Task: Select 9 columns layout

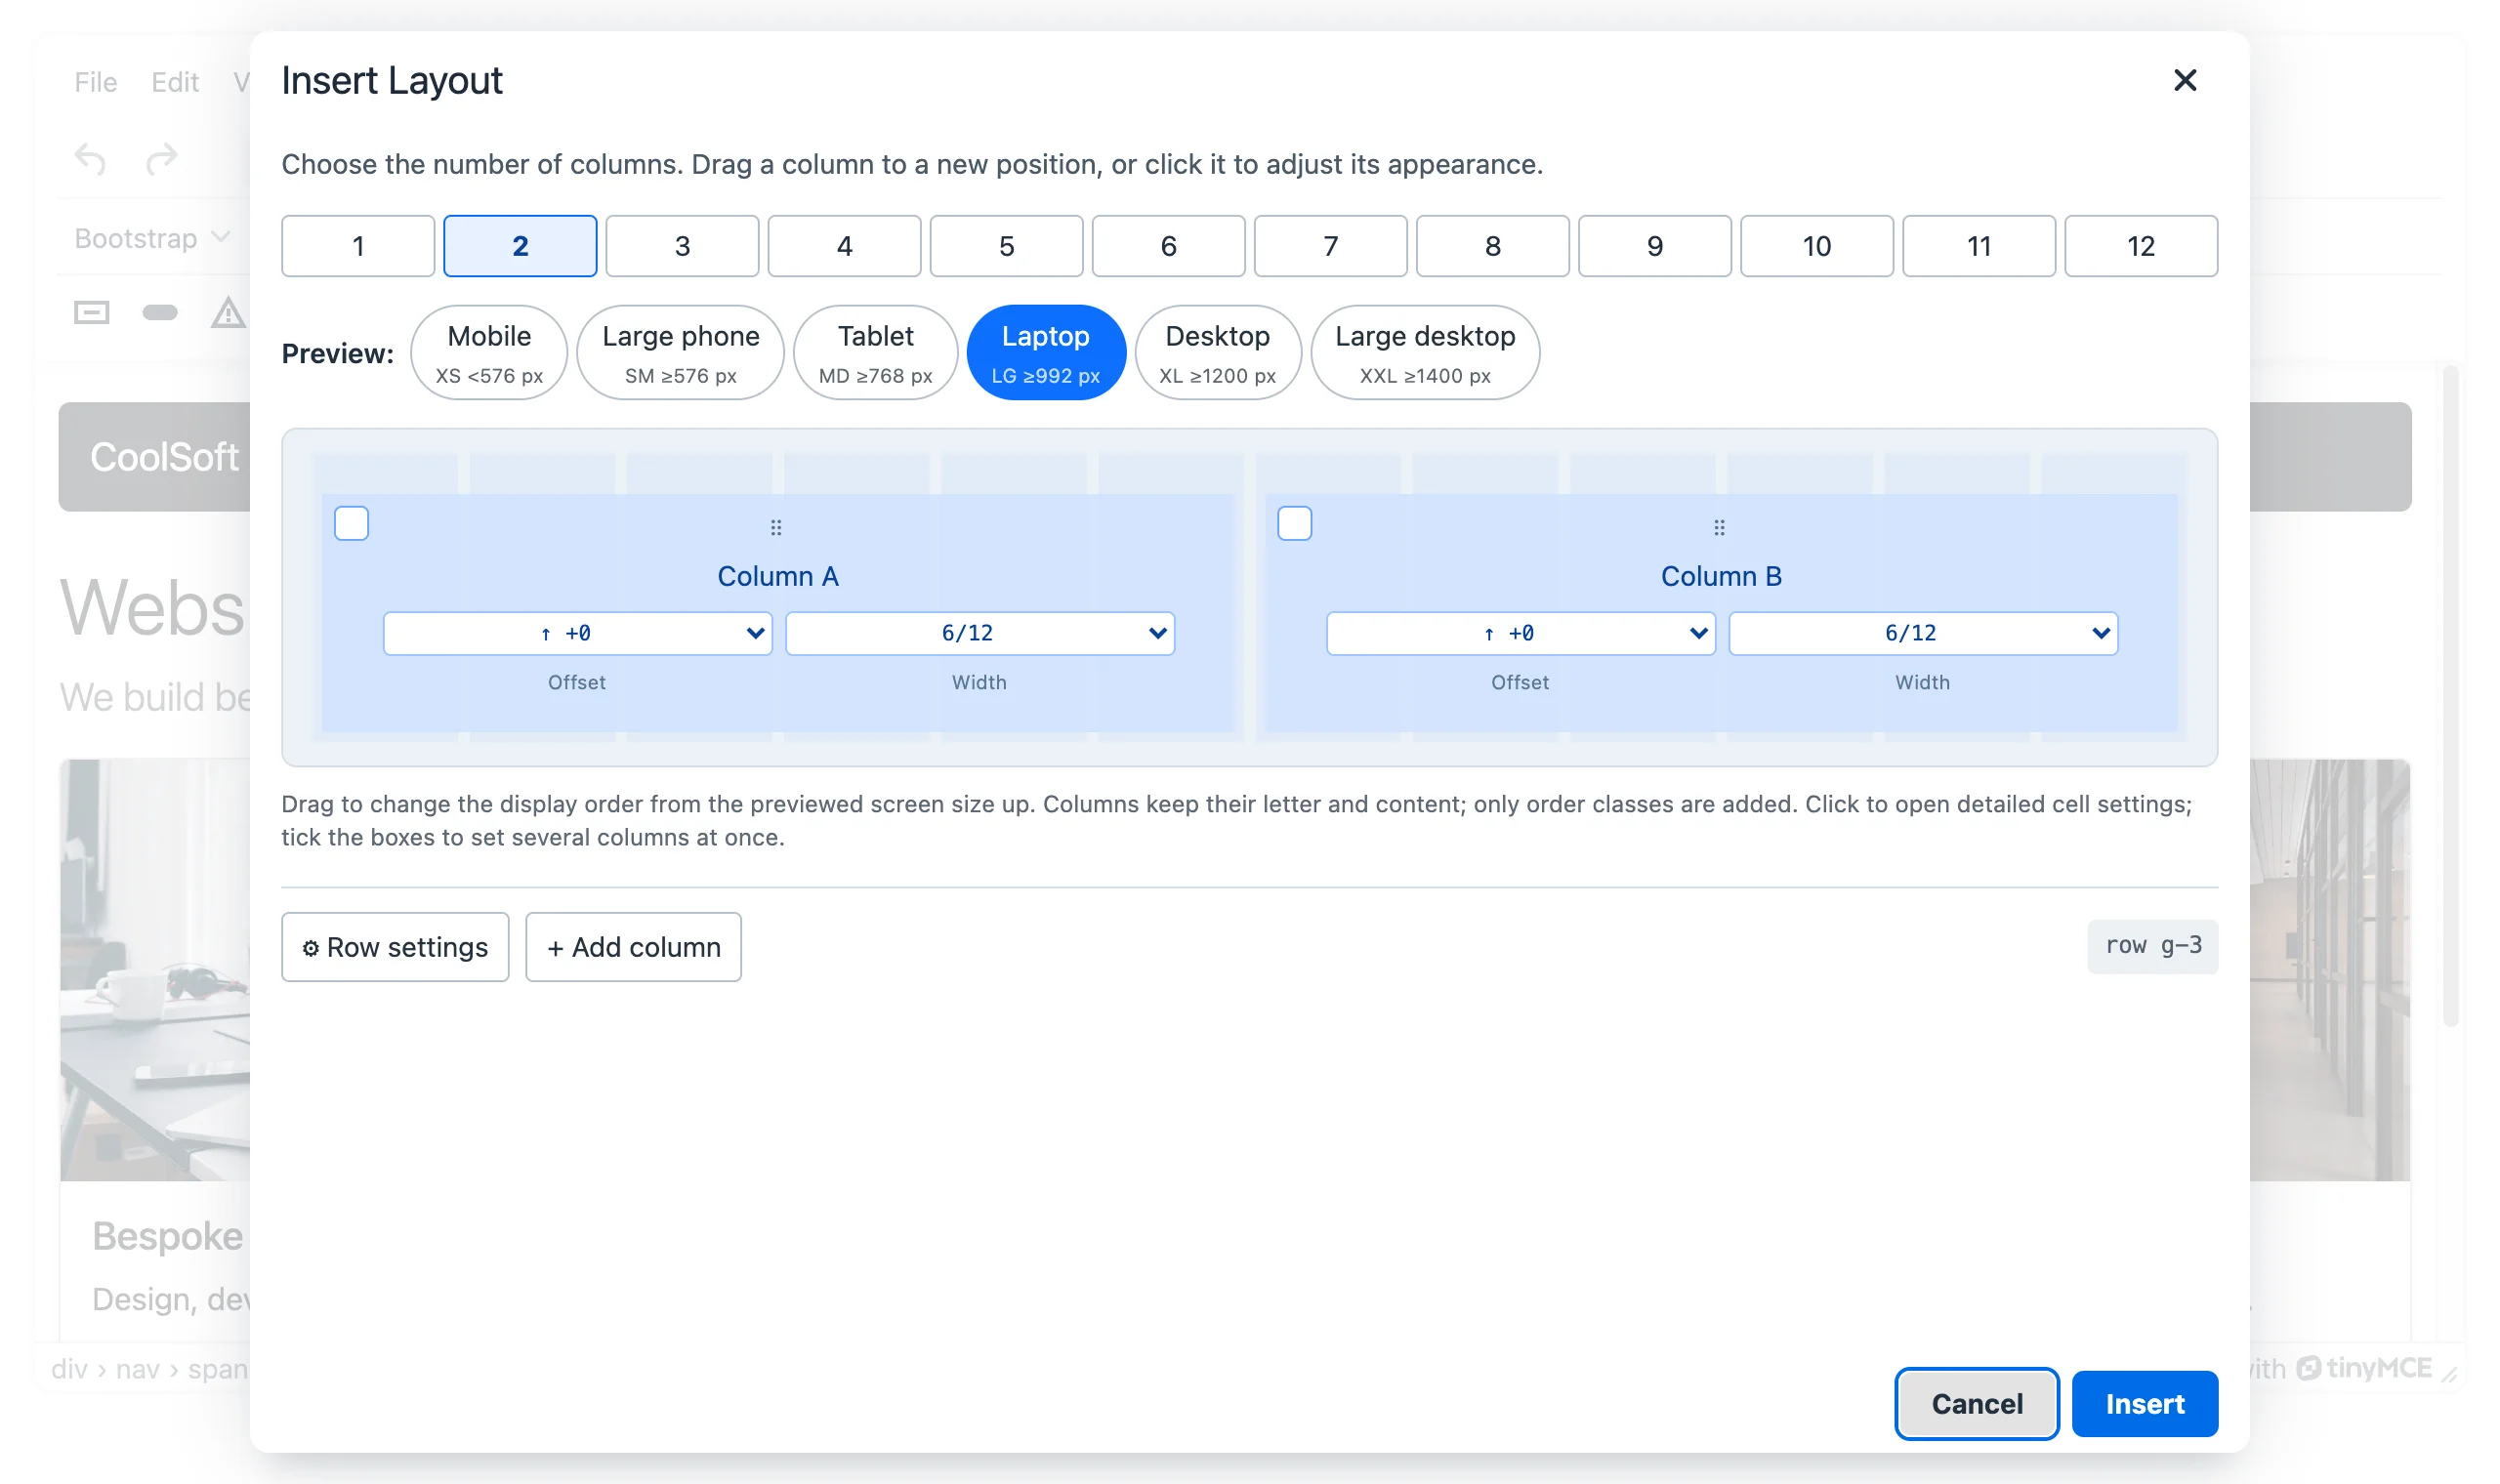Action: coord(1654,246)
